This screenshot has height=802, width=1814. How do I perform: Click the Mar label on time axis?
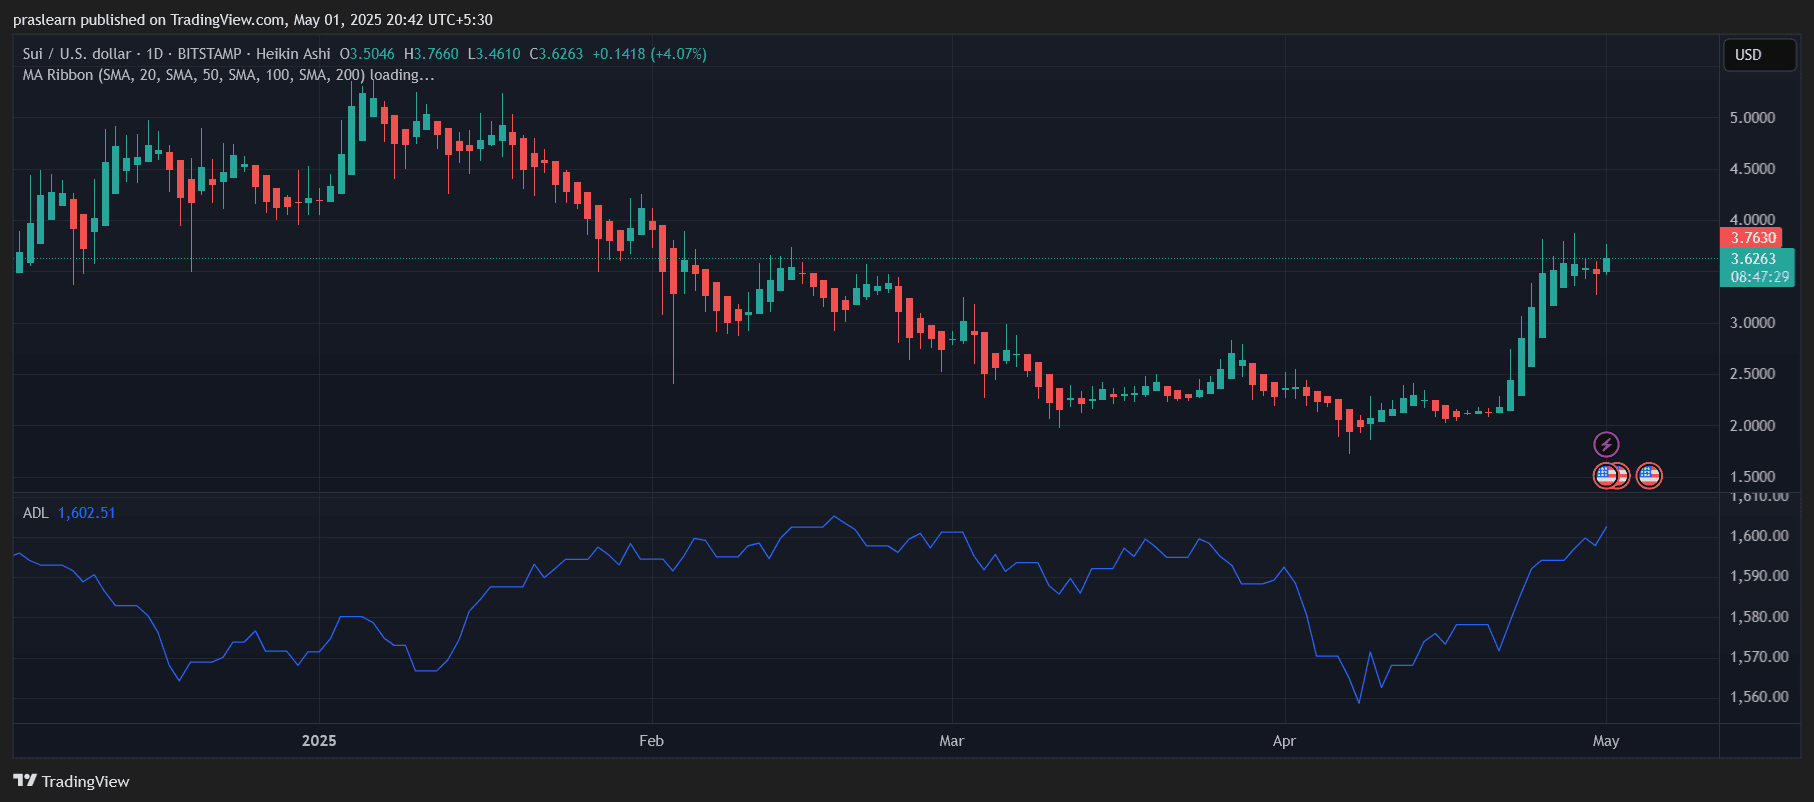[x=951, y=741]
